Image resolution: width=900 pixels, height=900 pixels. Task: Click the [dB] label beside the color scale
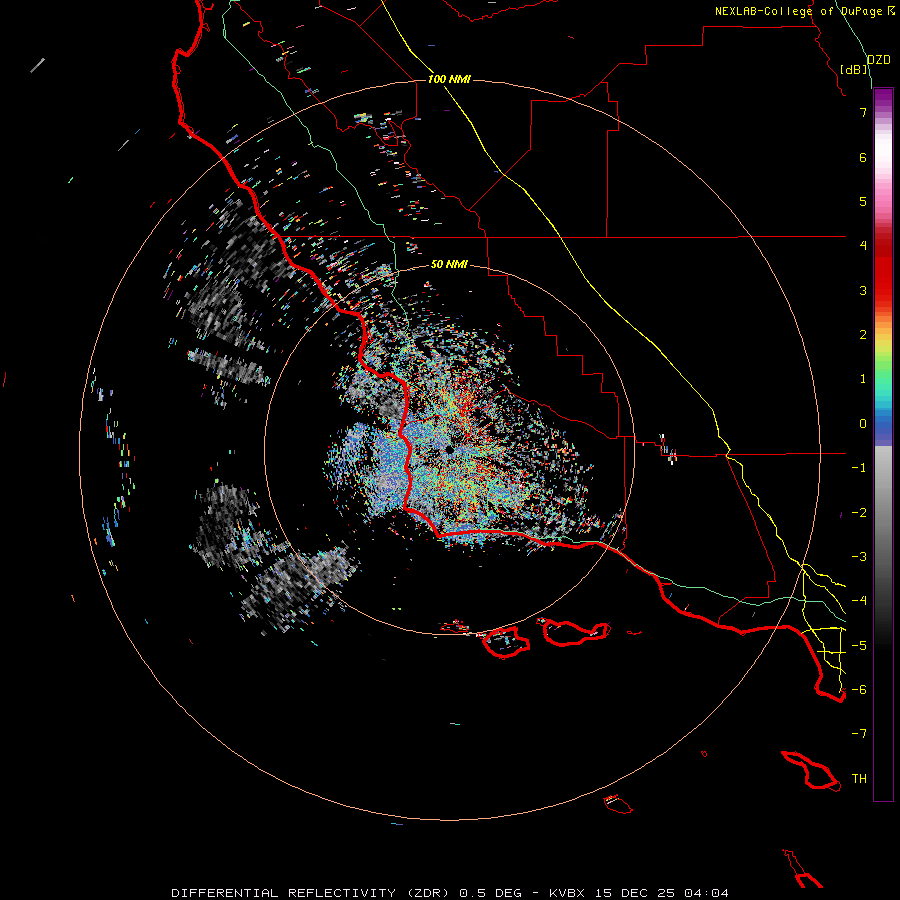[854, 69]
